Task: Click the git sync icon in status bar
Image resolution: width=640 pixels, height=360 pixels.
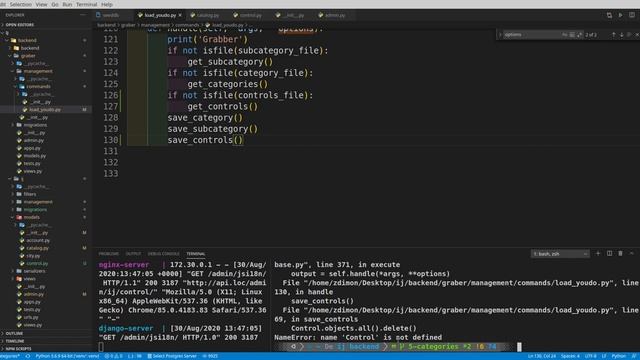Action: [x=28, y=356]
